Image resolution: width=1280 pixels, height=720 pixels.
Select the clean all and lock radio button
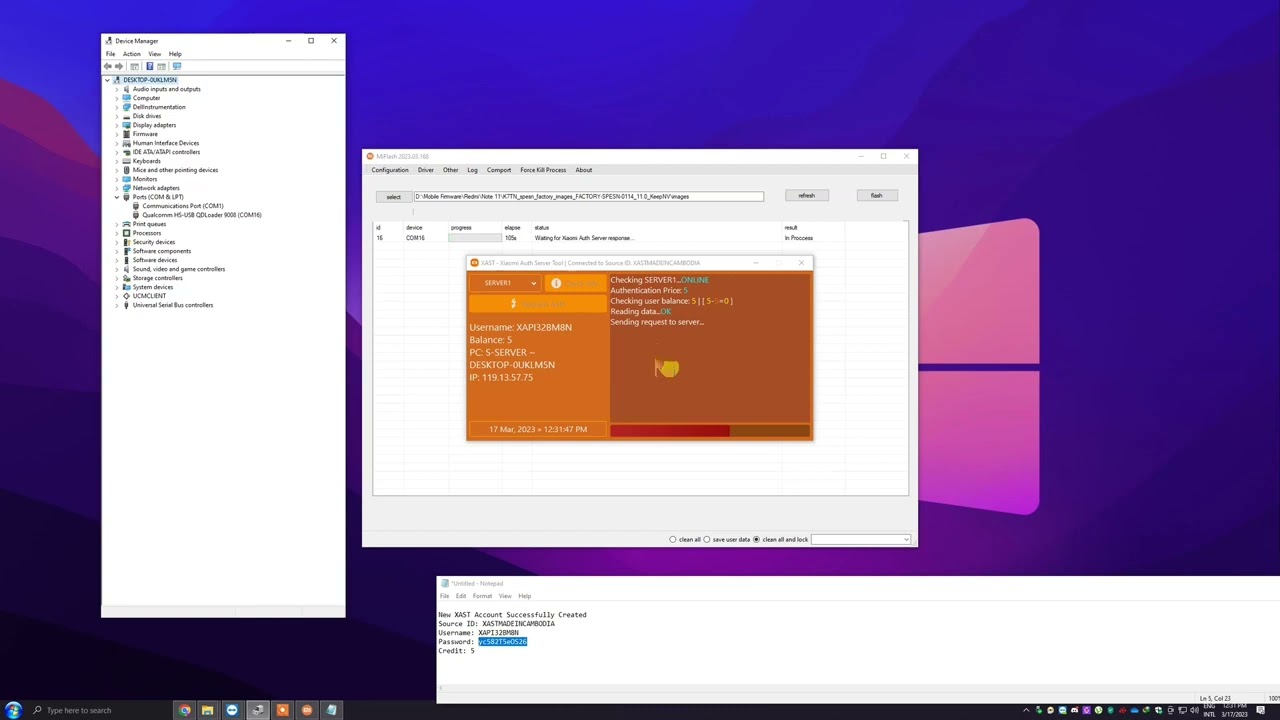point(757,540)
